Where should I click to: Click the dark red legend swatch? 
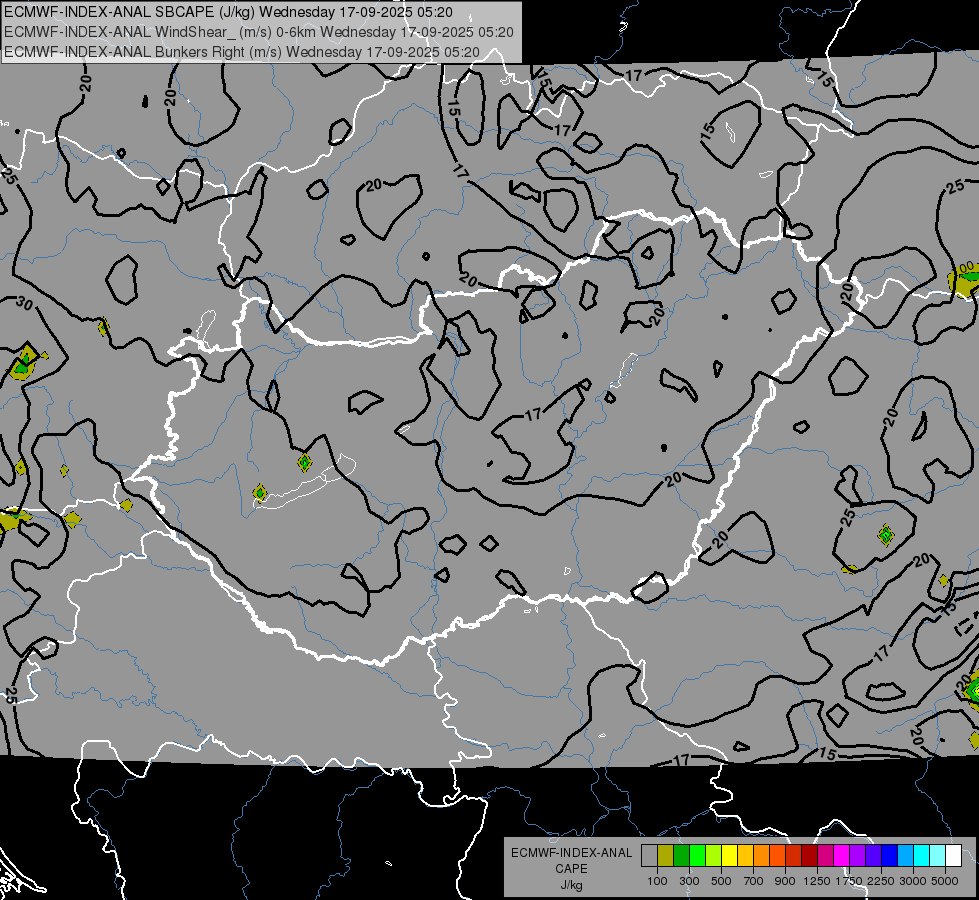[809, 856]
